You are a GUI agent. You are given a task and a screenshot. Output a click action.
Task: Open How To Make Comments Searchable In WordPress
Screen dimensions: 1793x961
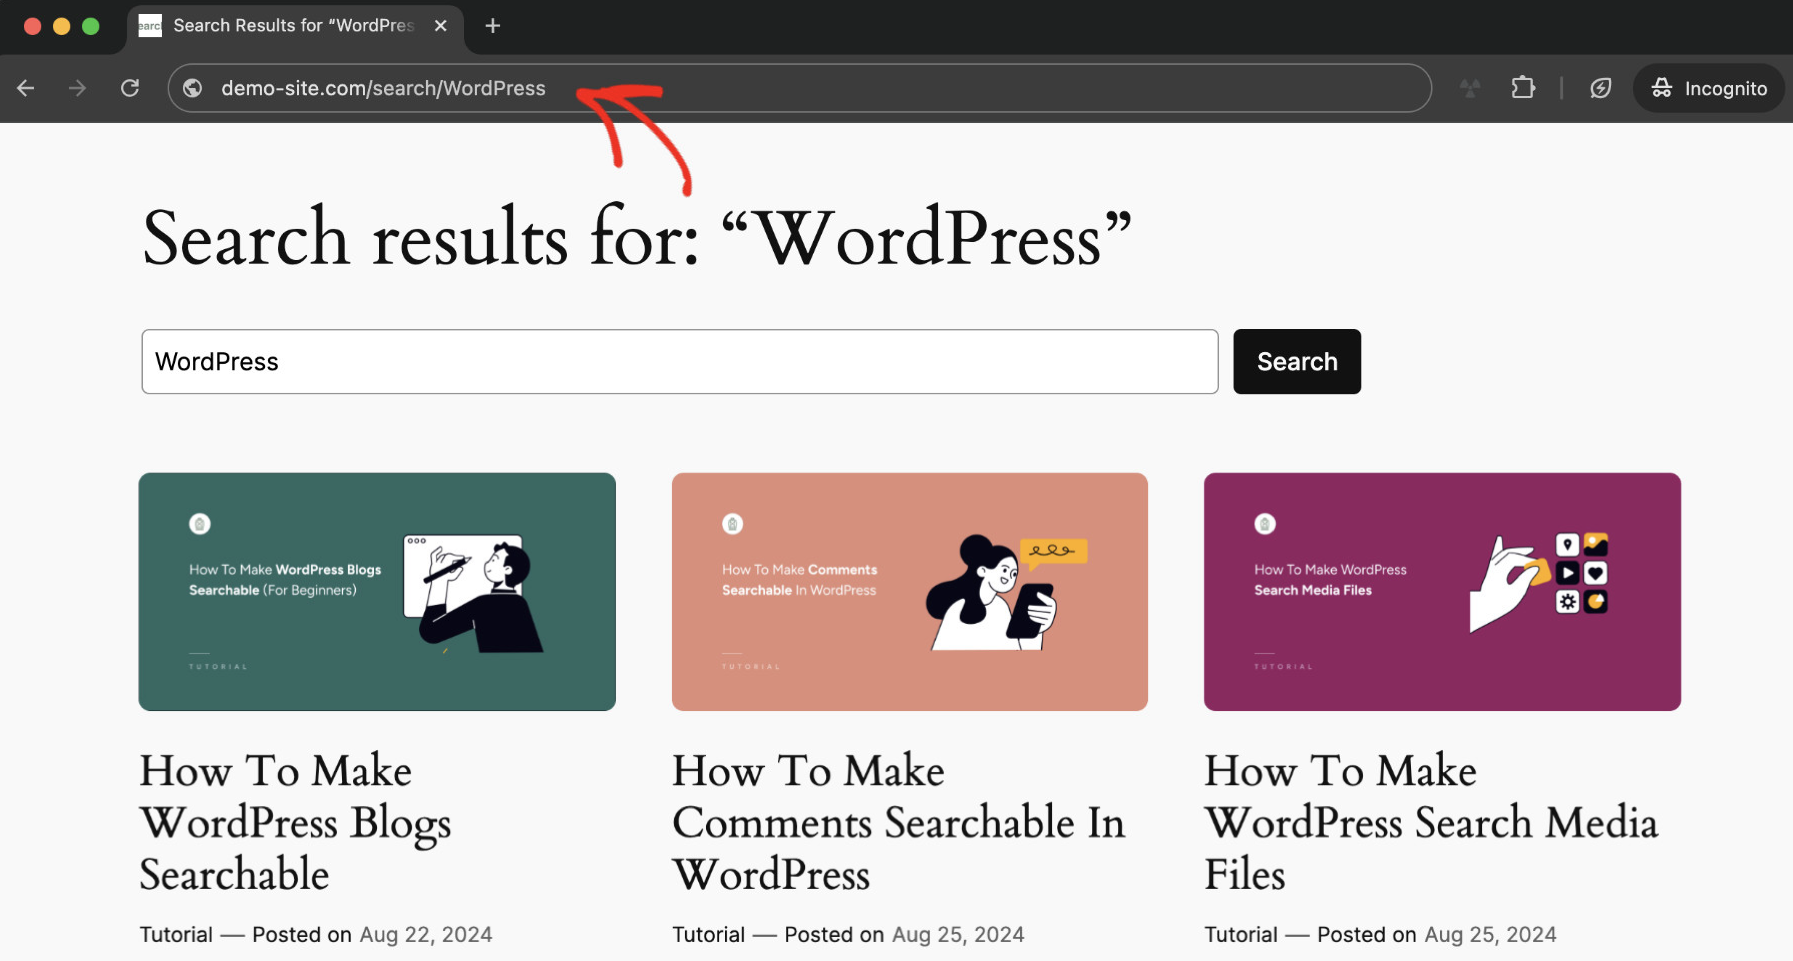tap(899, 822)
